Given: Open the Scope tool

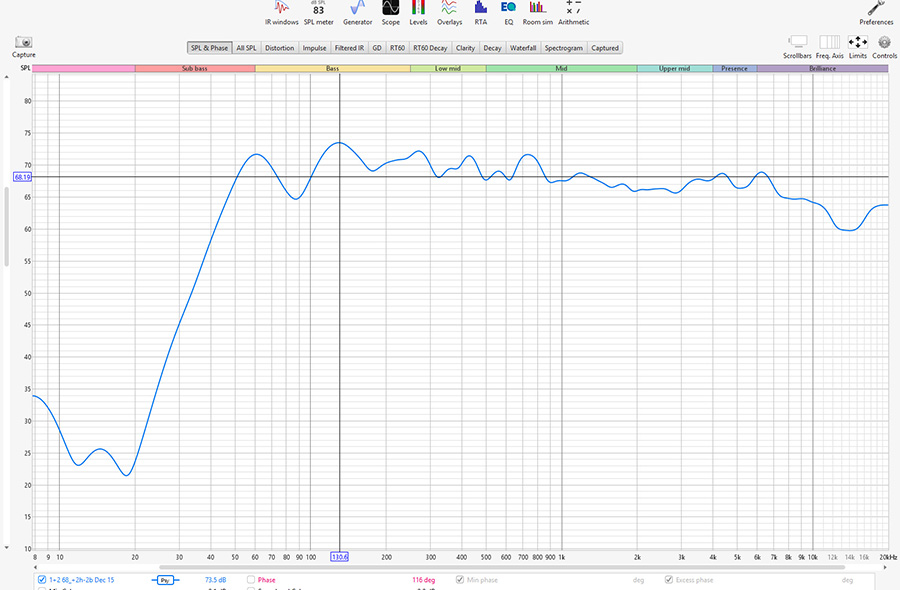Looking at the screenshot, I should point(390,11).
